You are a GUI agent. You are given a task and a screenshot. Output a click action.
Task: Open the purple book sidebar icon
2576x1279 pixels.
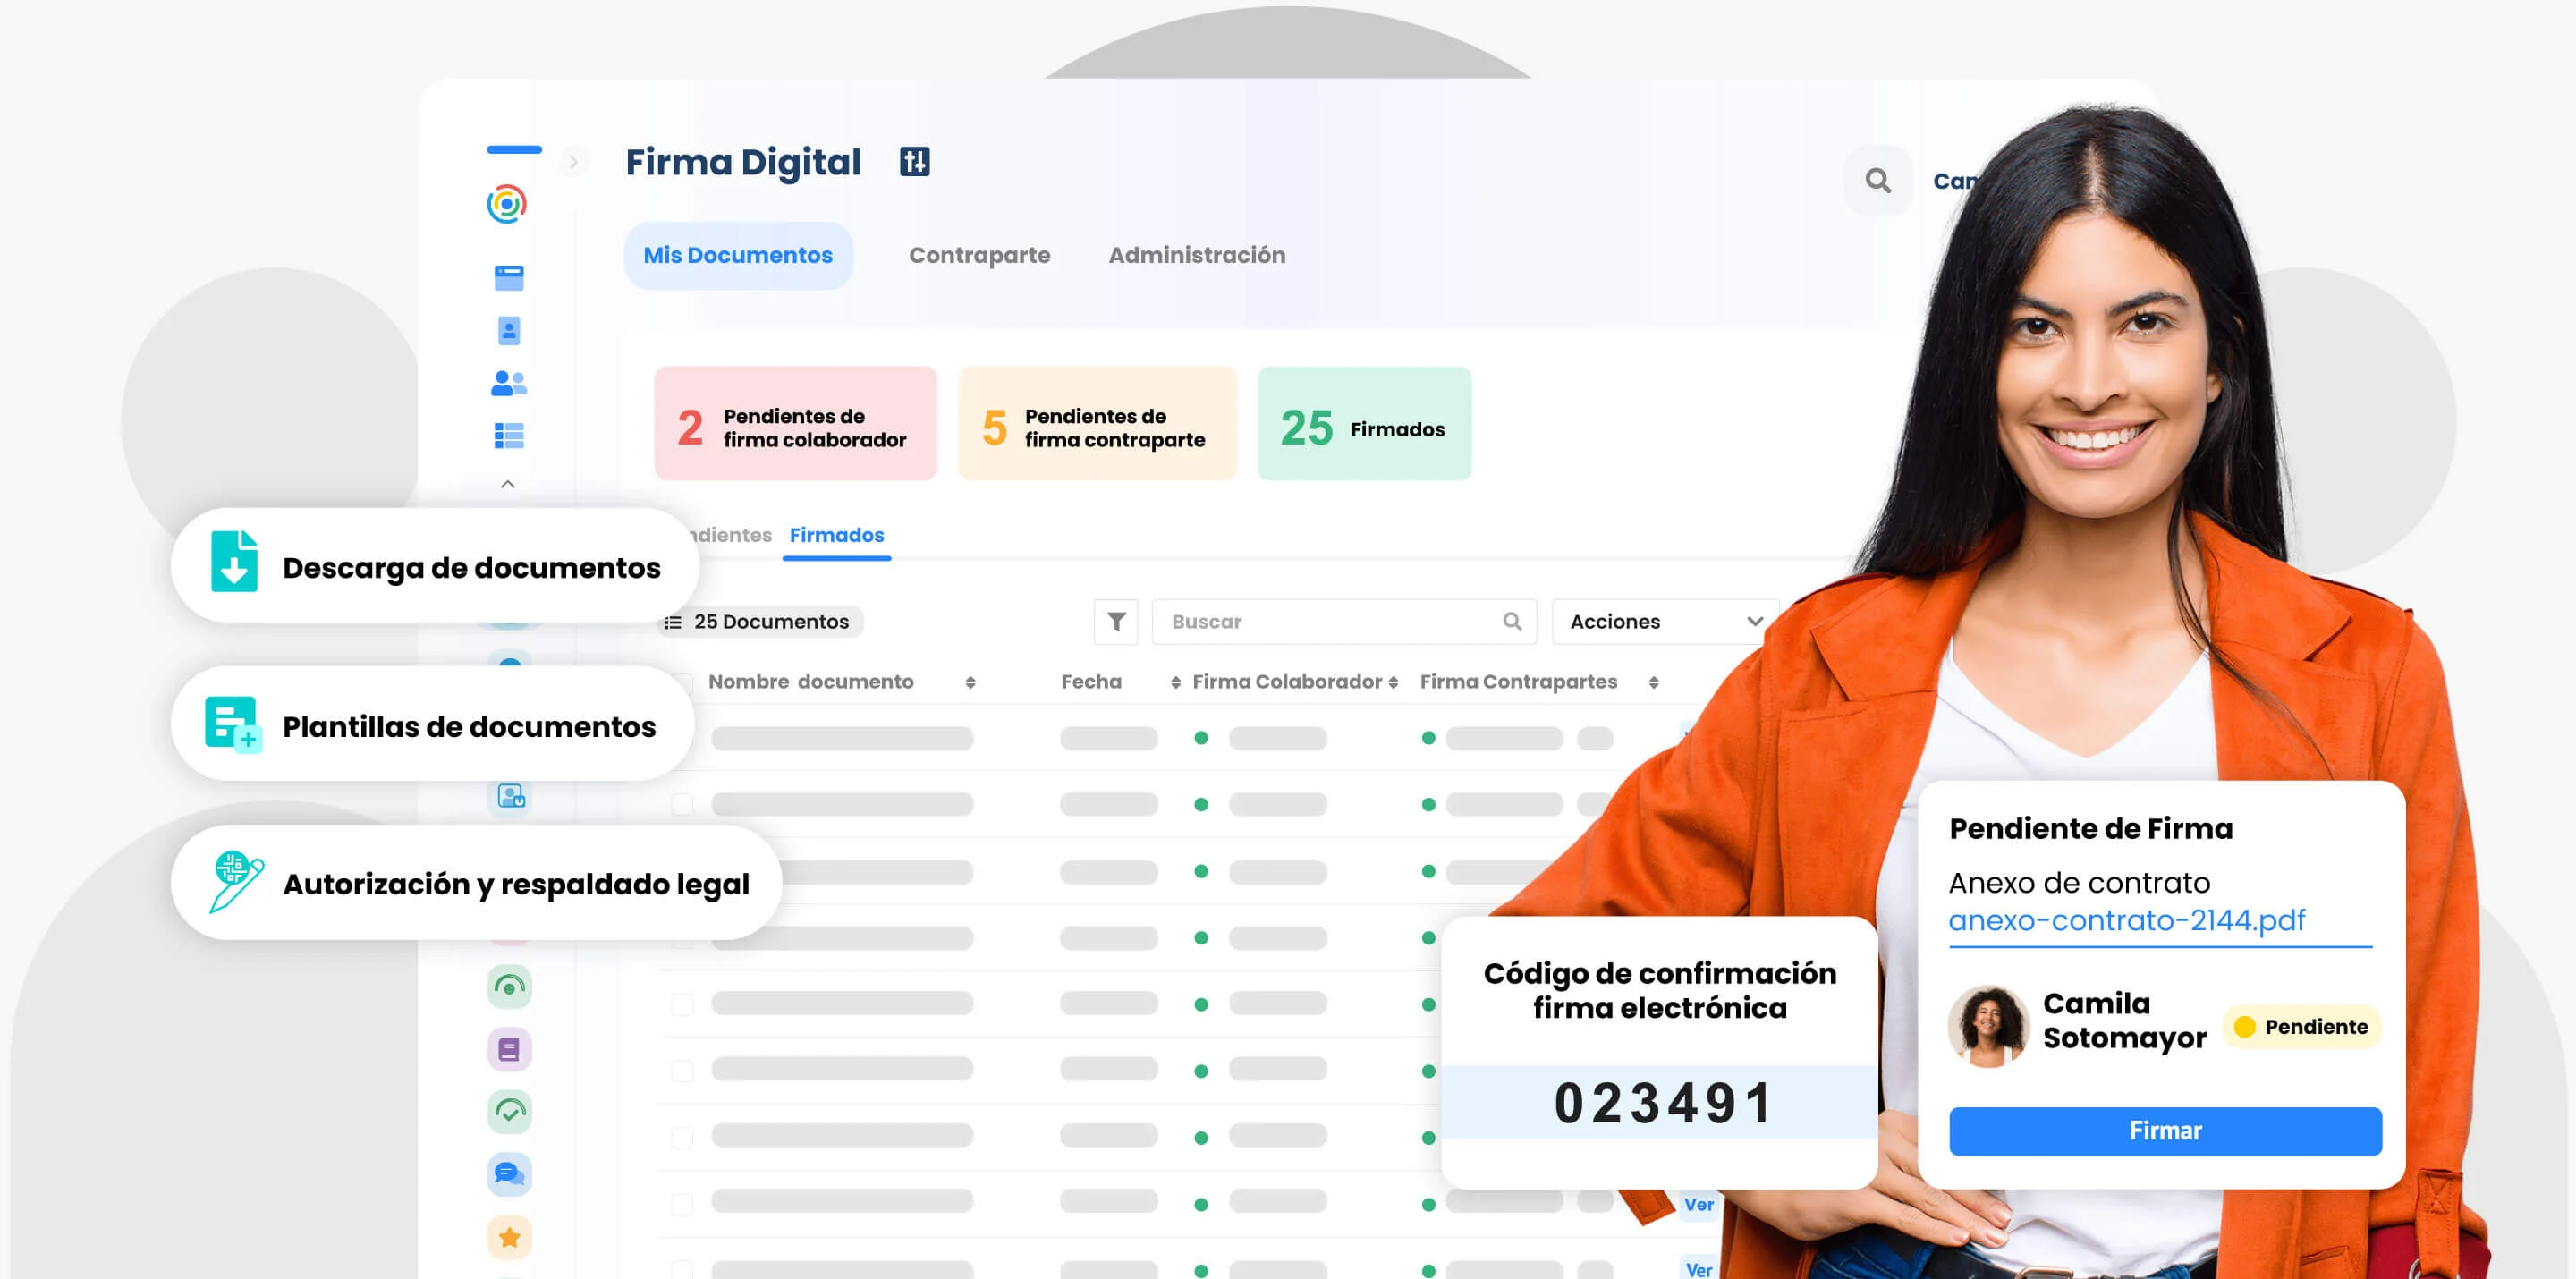(x=510, y=1050)
